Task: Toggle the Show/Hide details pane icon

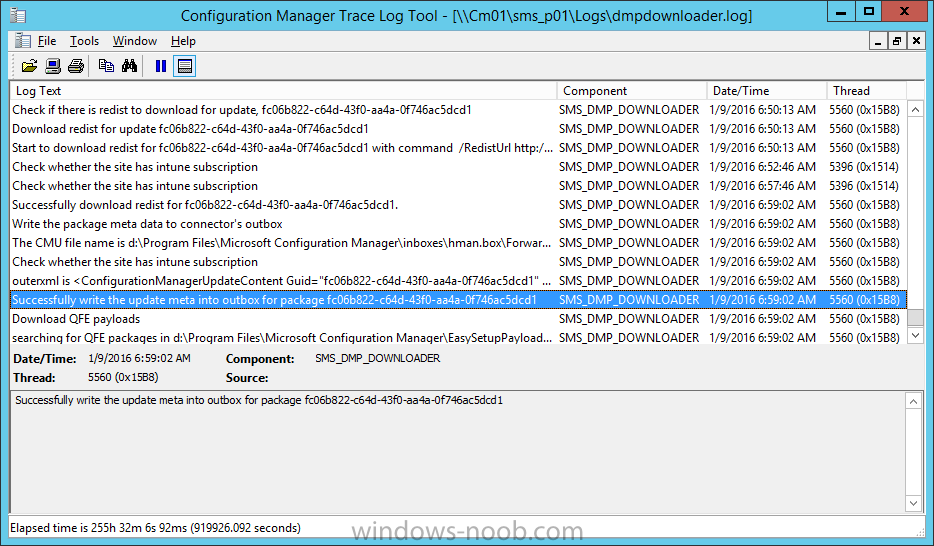Action: 185,66
